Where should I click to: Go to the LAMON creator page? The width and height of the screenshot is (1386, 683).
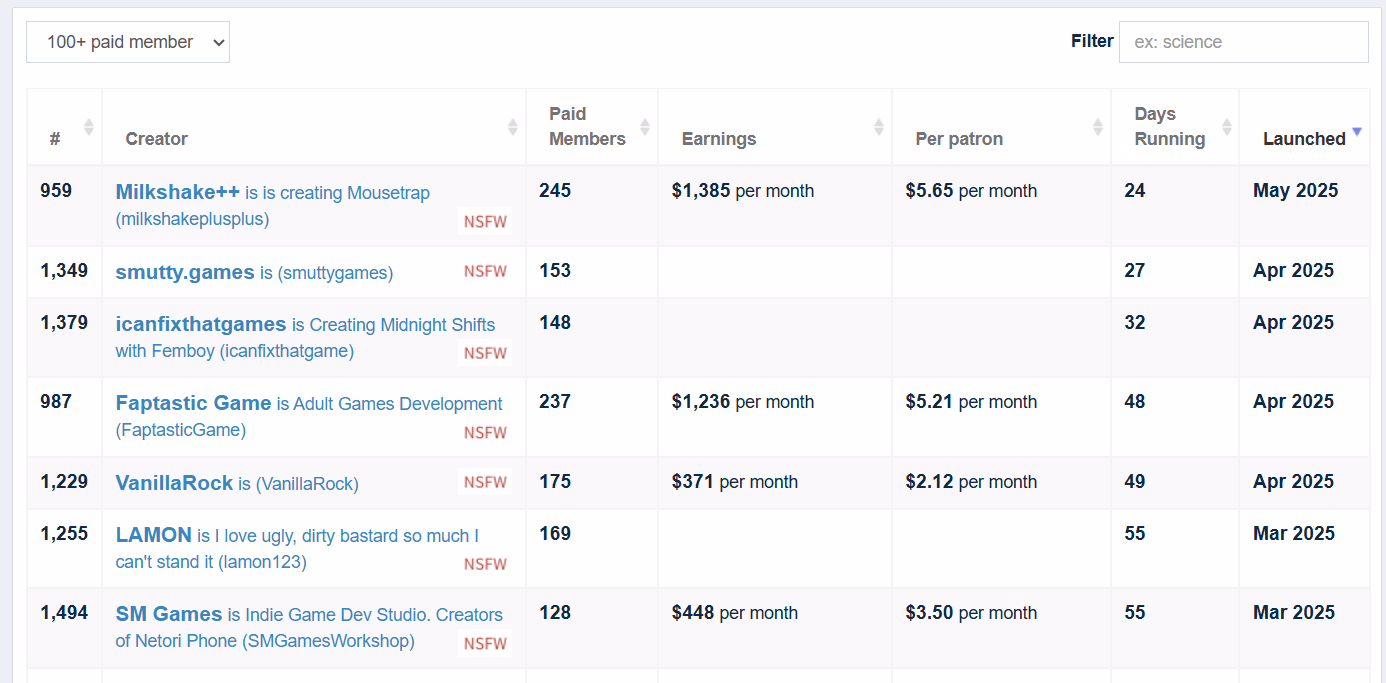click(x=153, y=535)
